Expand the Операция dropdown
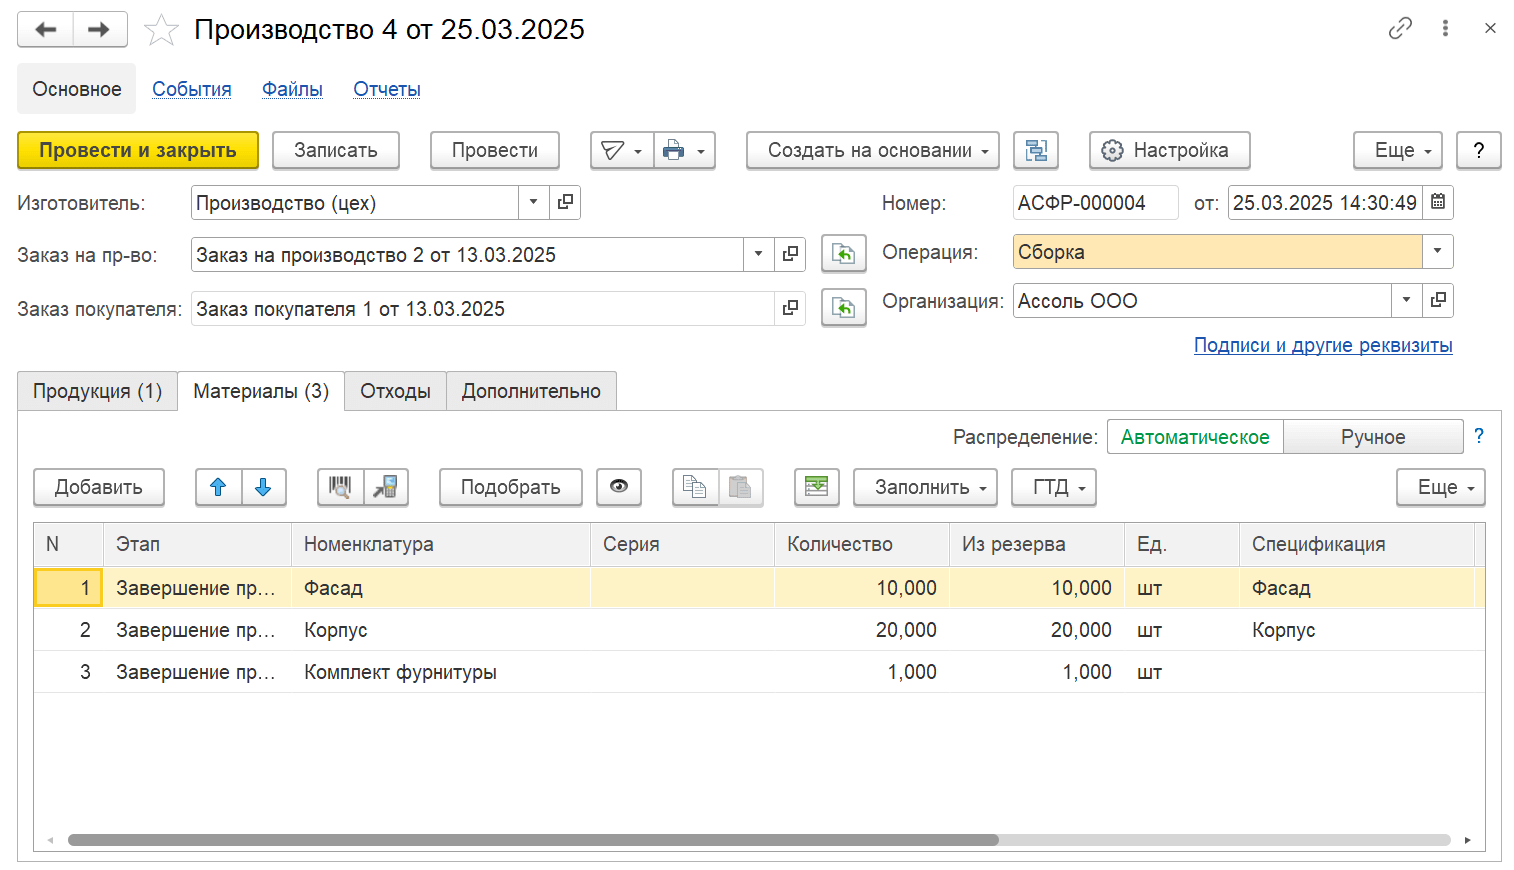This screenshot has height=870, width=1514. pos(1437,252)
